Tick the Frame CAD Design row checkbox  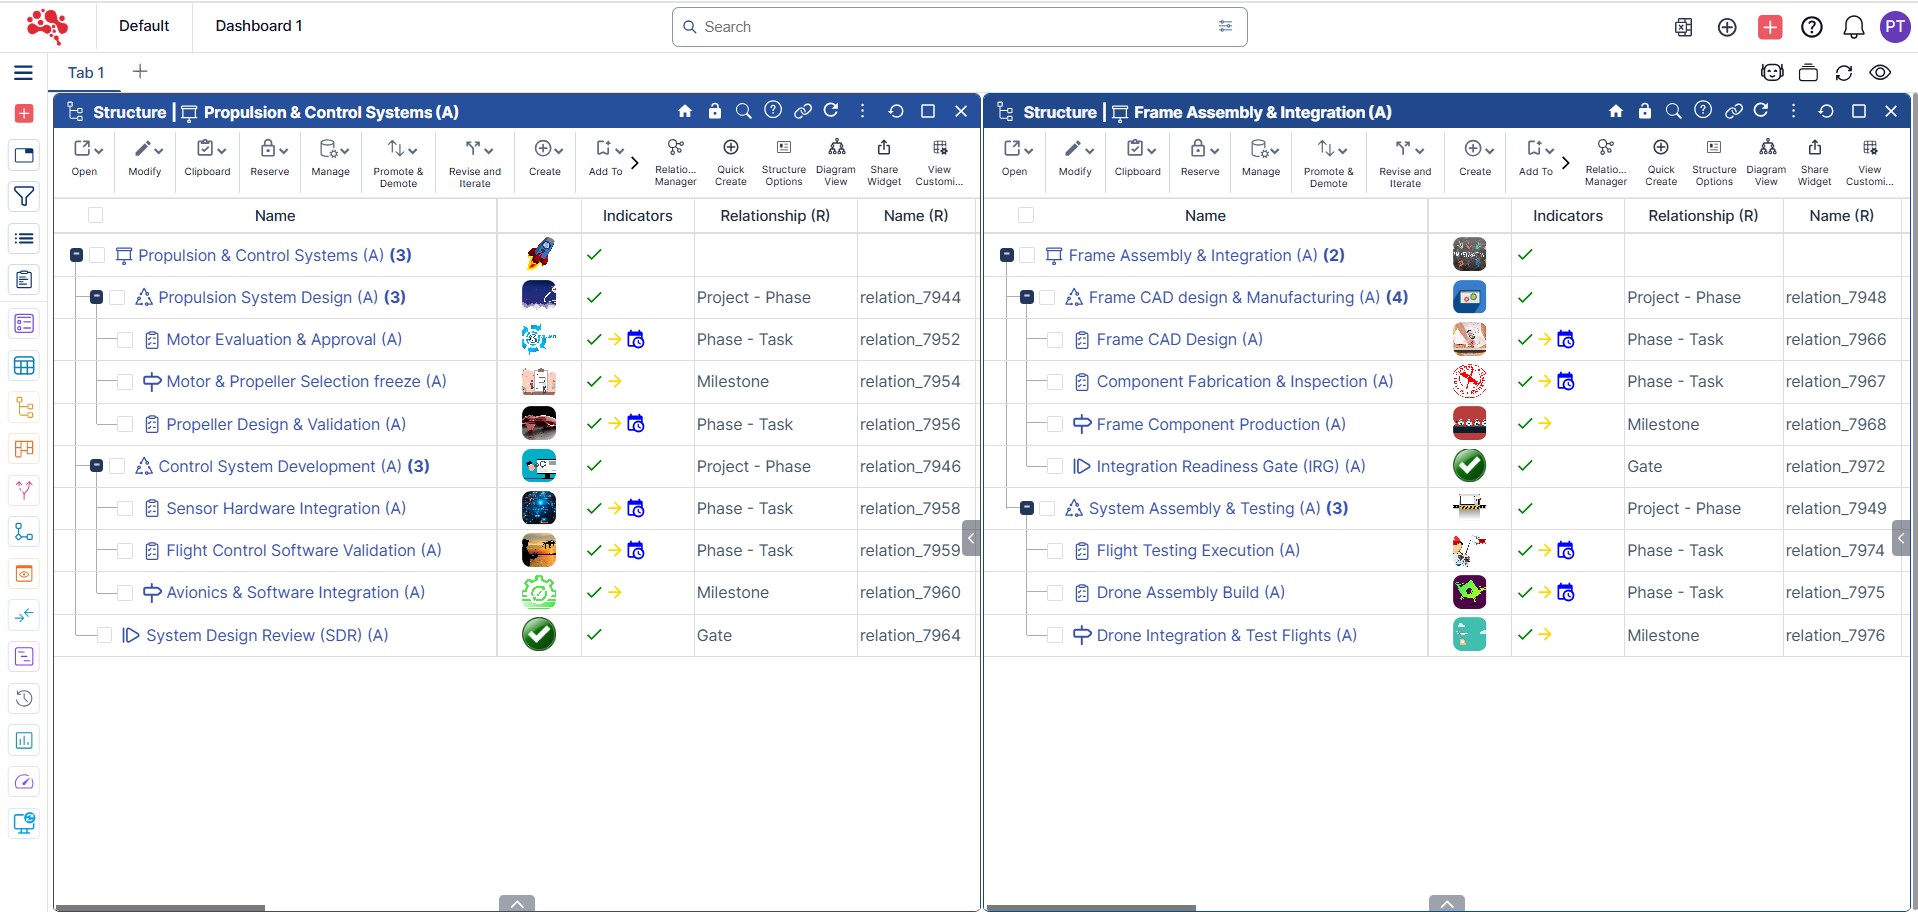pos(1055,340)
